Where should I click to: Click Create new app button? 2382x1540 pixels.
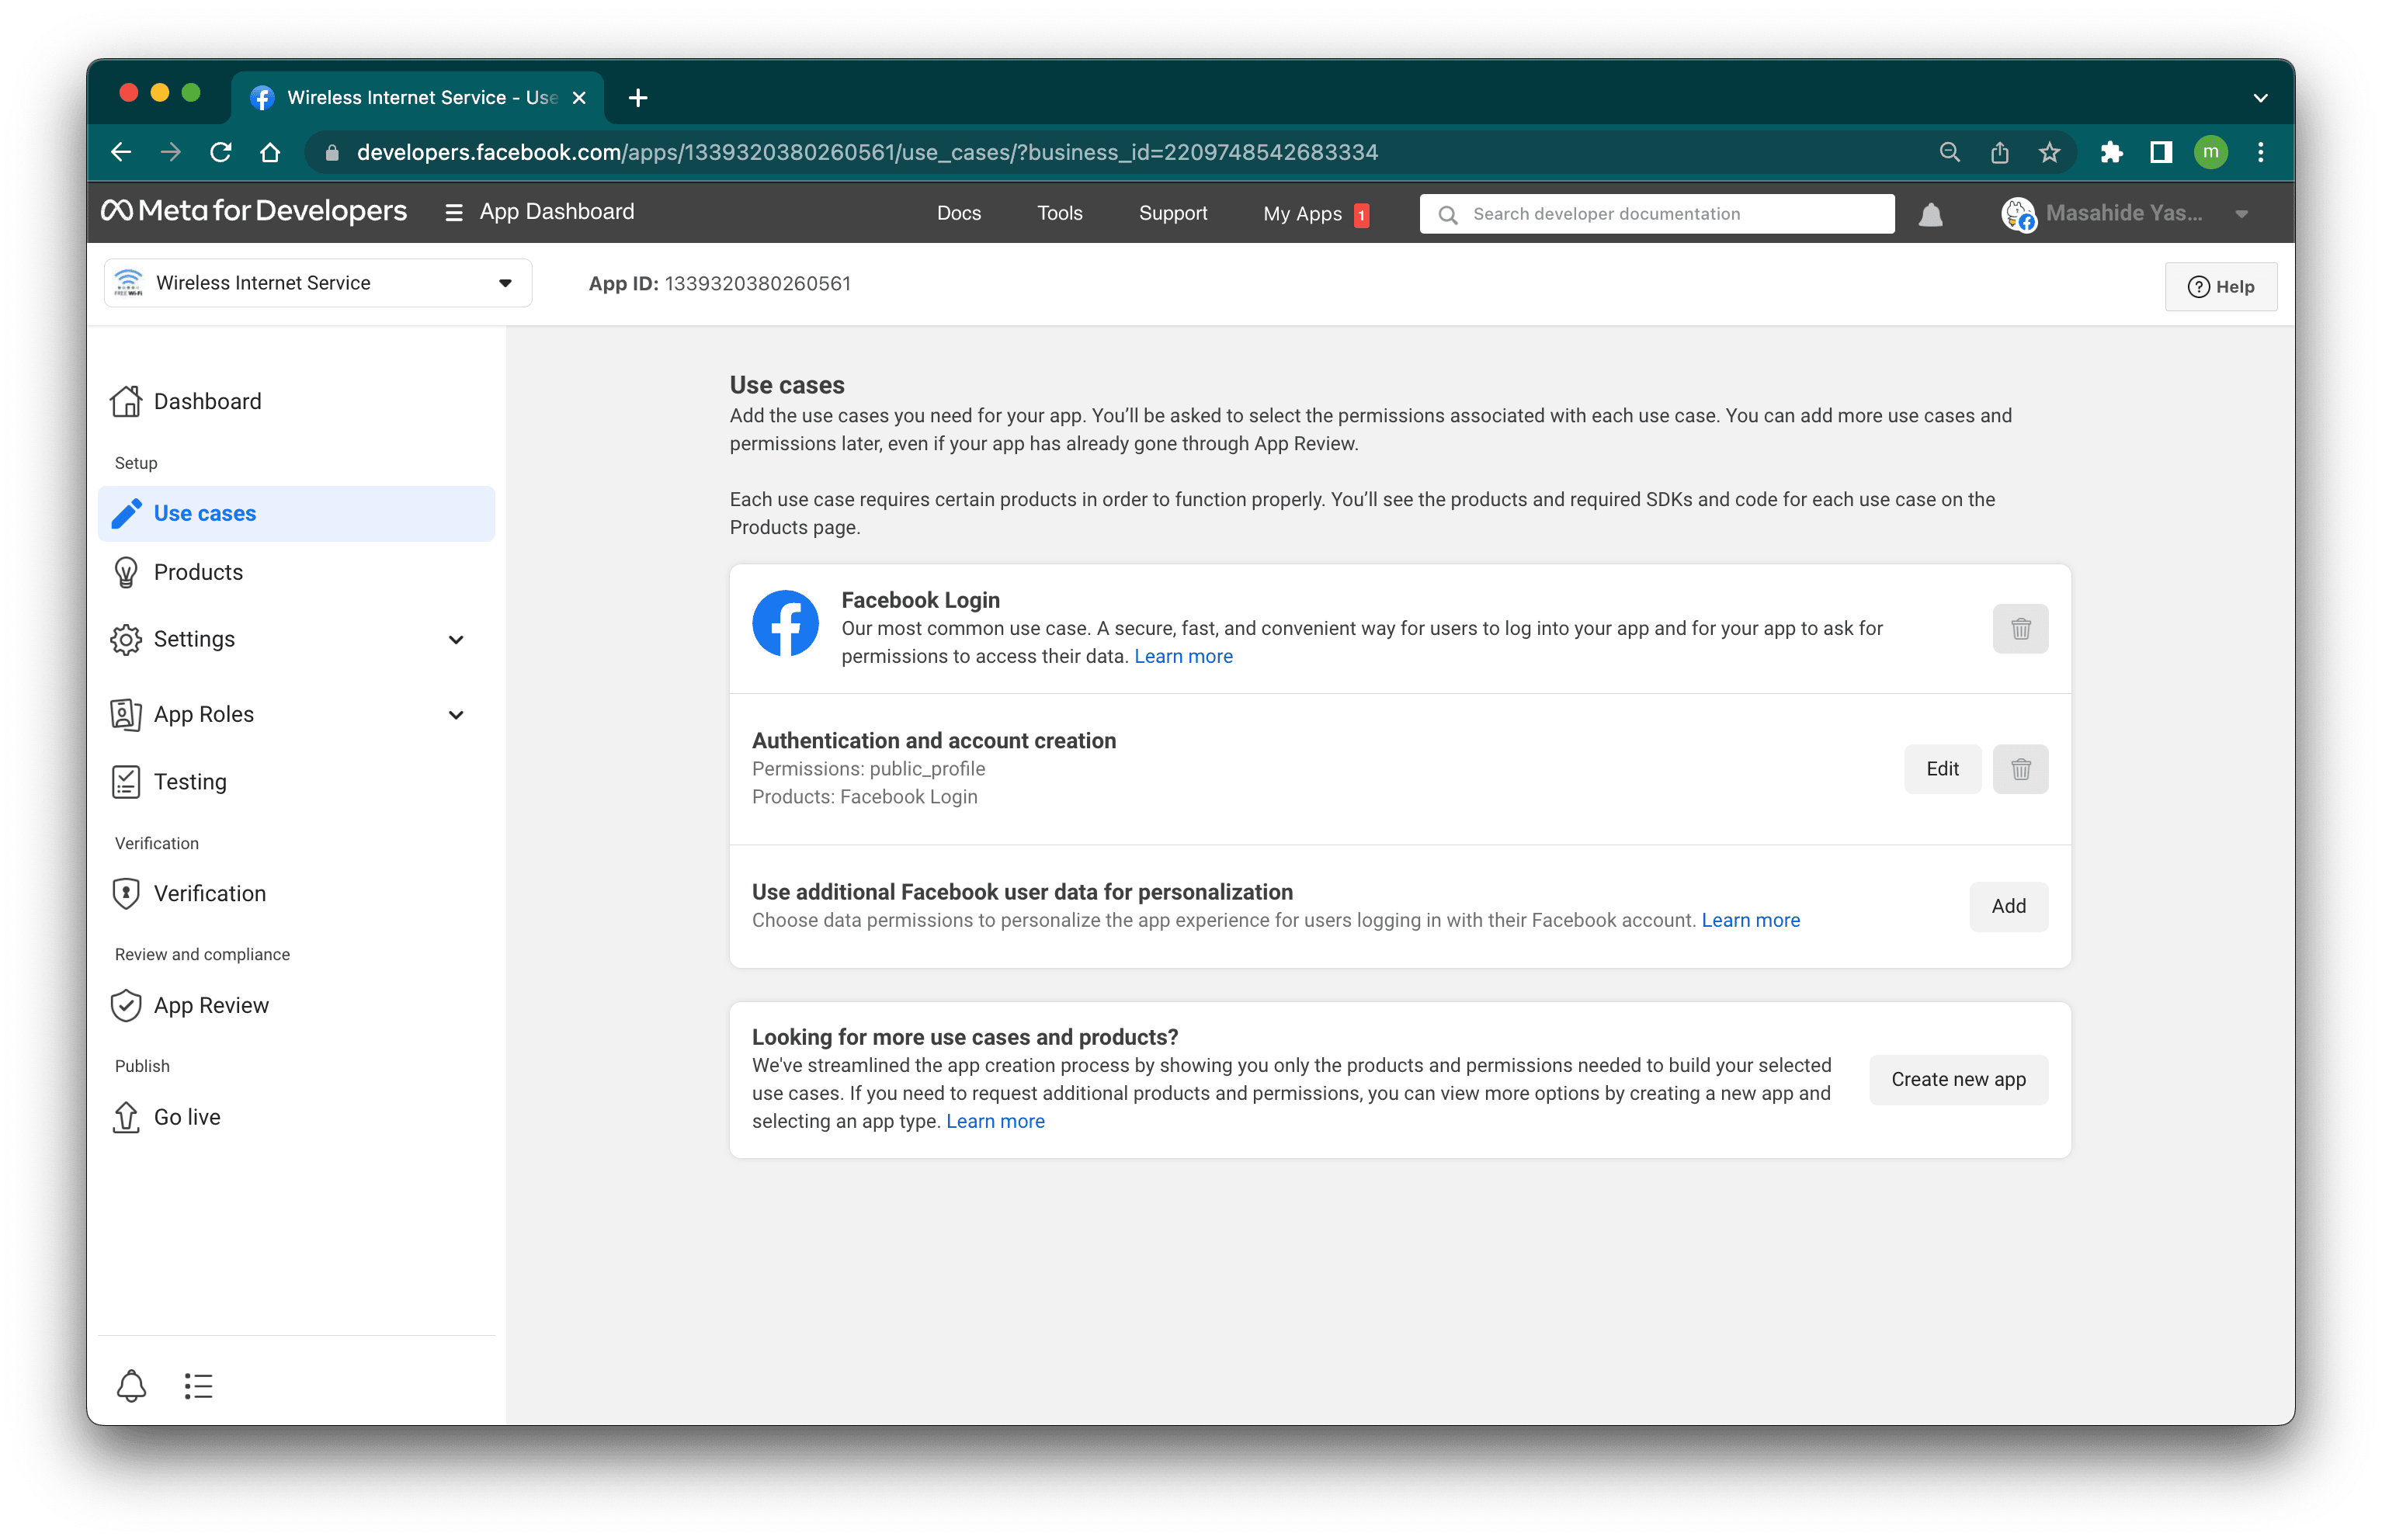click(1958, 1080)
